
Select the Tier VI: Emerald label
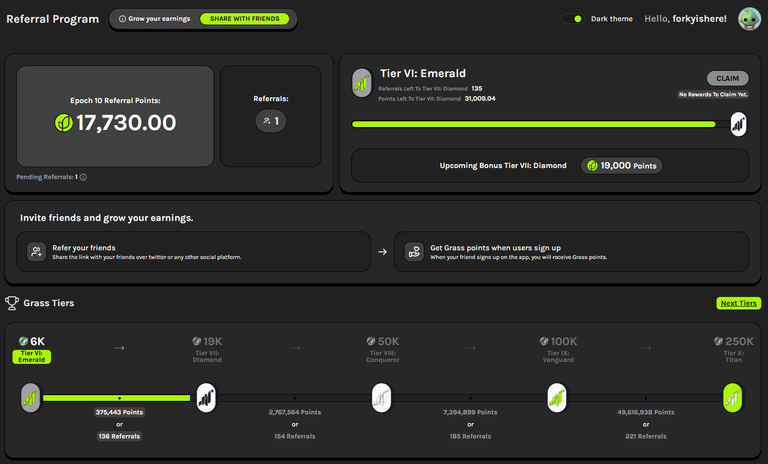click(32, 356)
